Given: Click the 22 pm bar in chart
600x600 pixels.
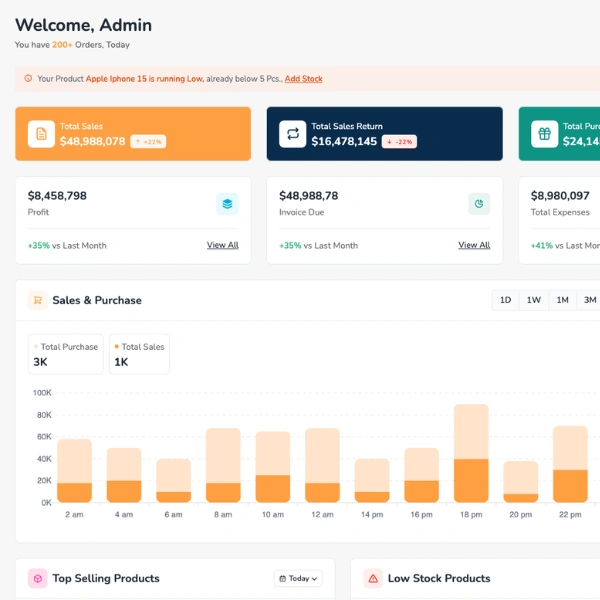Looking at the screenshot, I should [570, 464].
